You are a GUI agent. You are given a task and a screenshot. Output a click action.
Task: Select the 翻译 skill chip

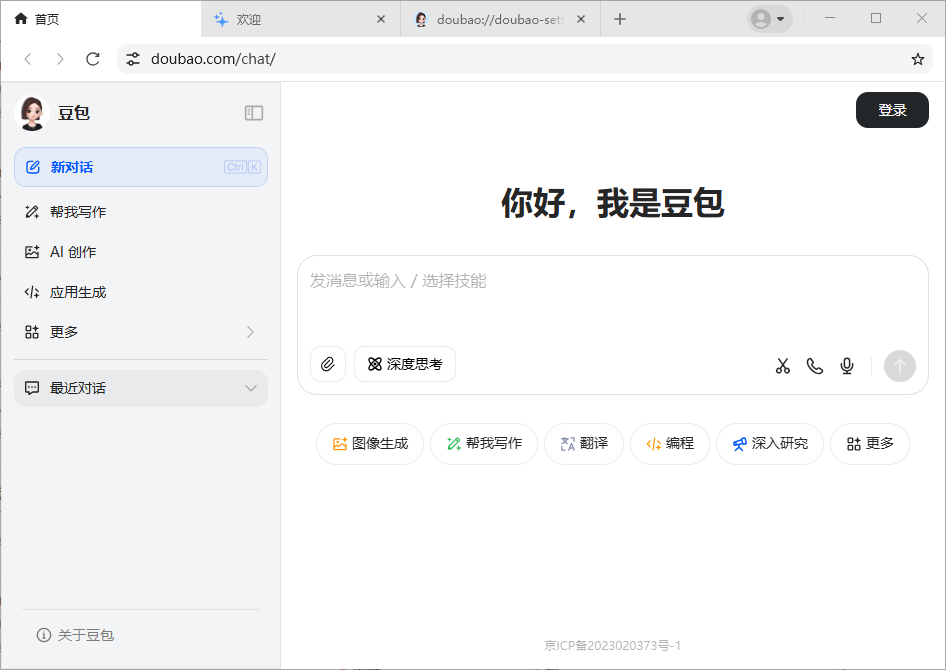(584, 444)
